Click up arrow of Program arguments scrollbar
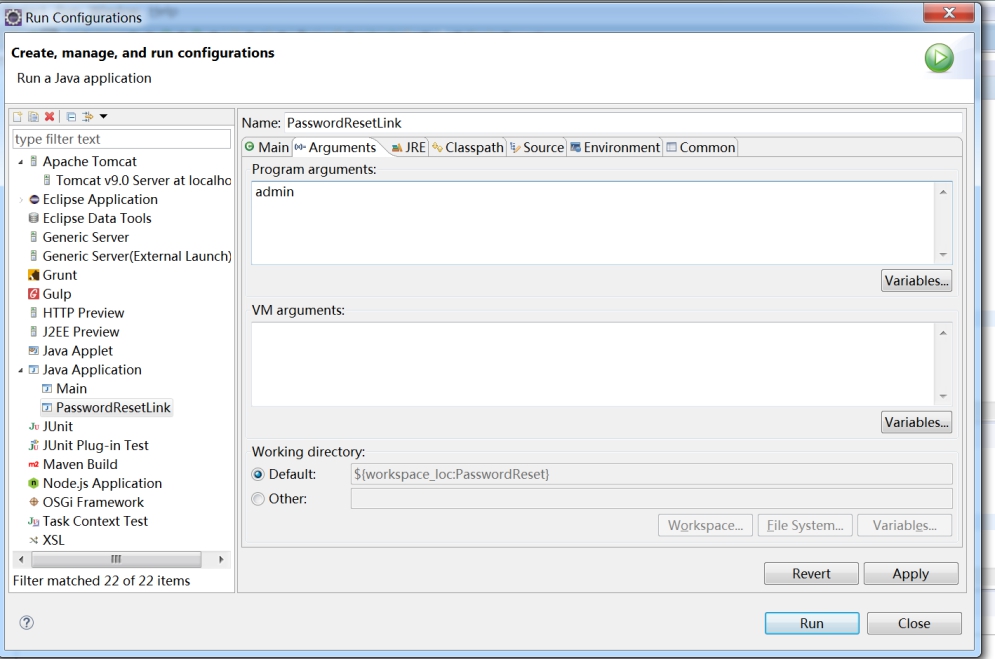 pos(943,192)
